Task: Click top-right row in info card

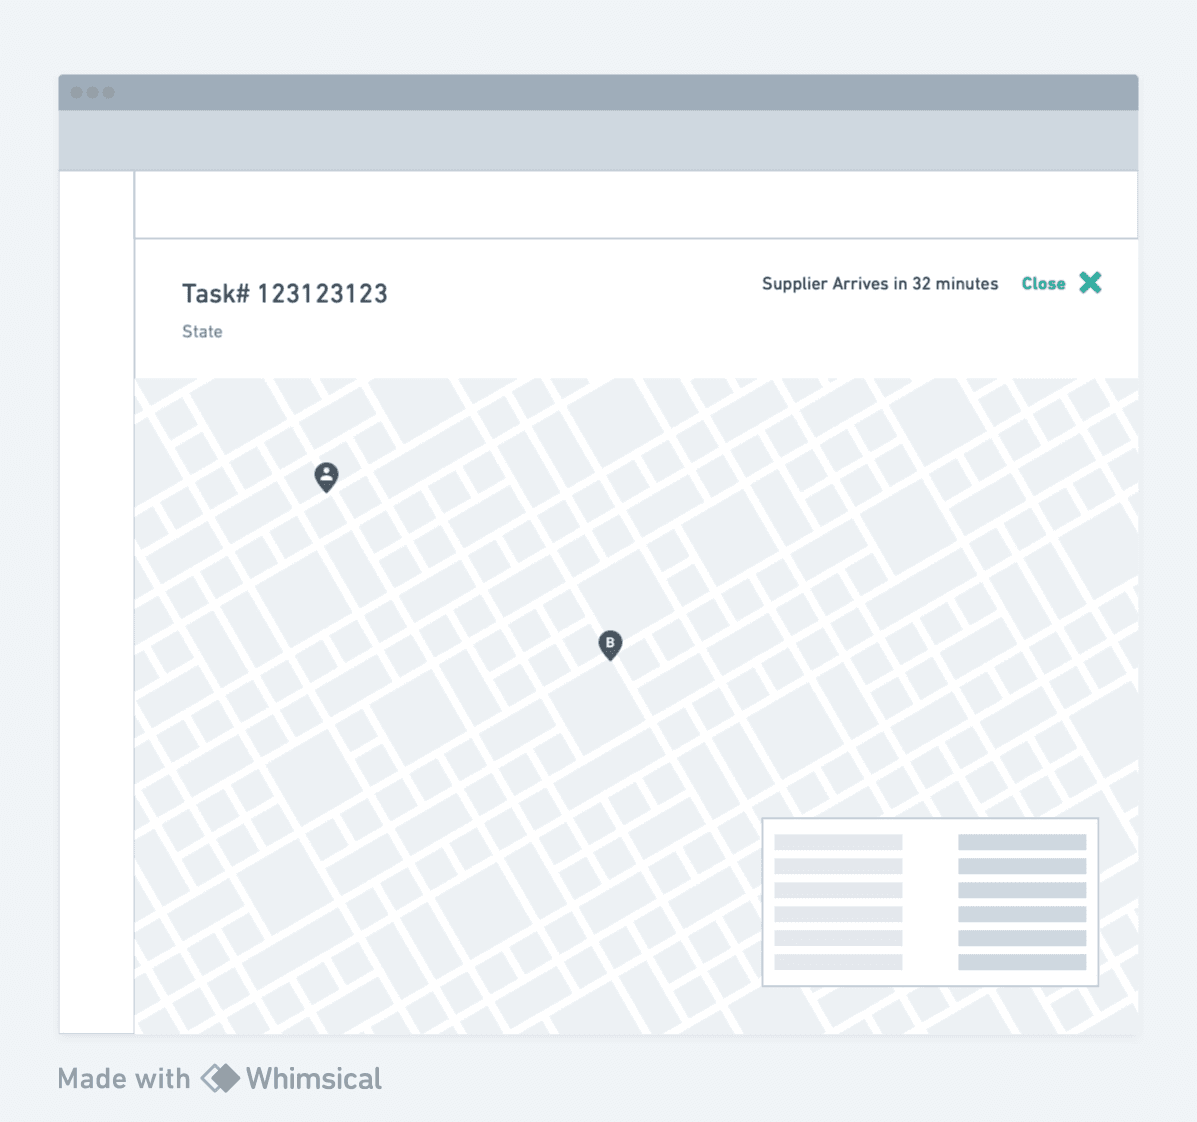Action: (x=1022, y=842)
